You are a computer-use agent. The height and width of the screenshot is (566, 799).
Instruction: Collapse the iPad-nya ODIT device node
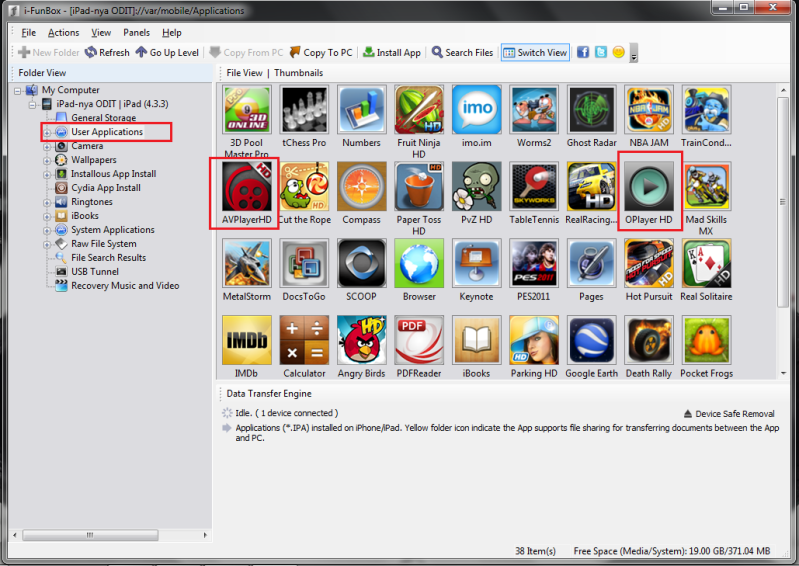32,104
